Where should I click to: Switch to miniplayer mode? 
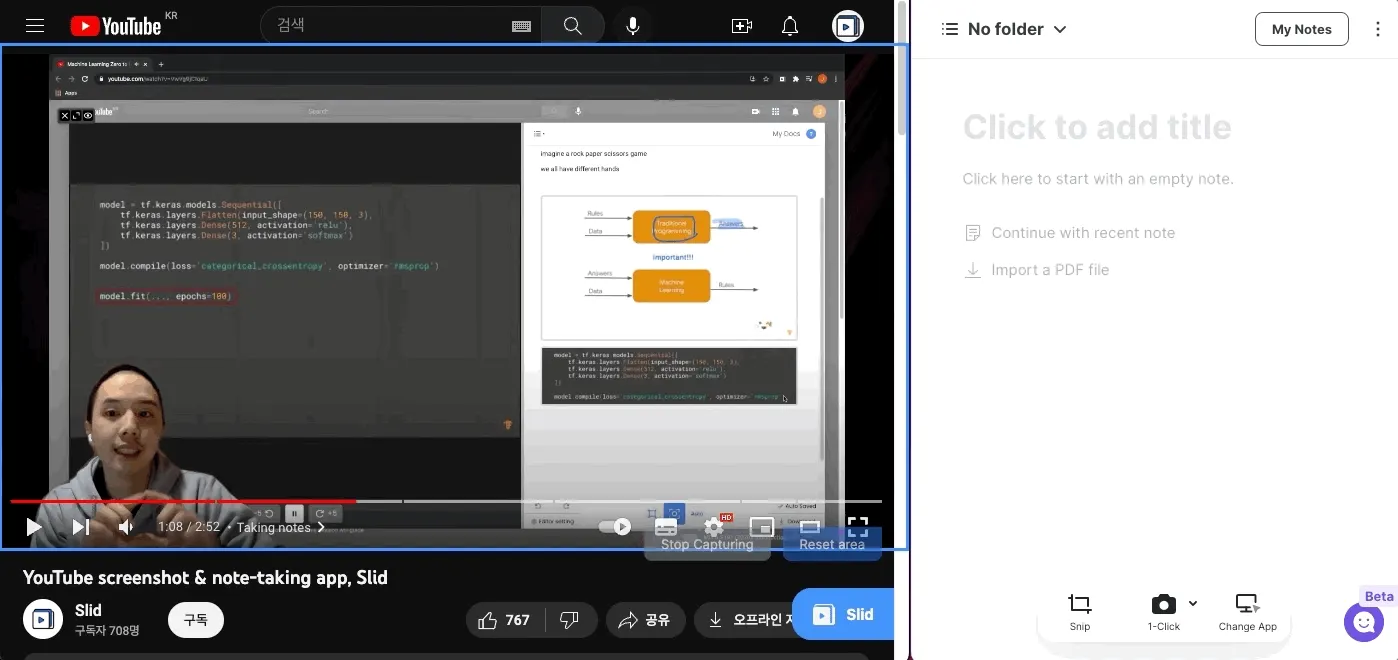762,526
